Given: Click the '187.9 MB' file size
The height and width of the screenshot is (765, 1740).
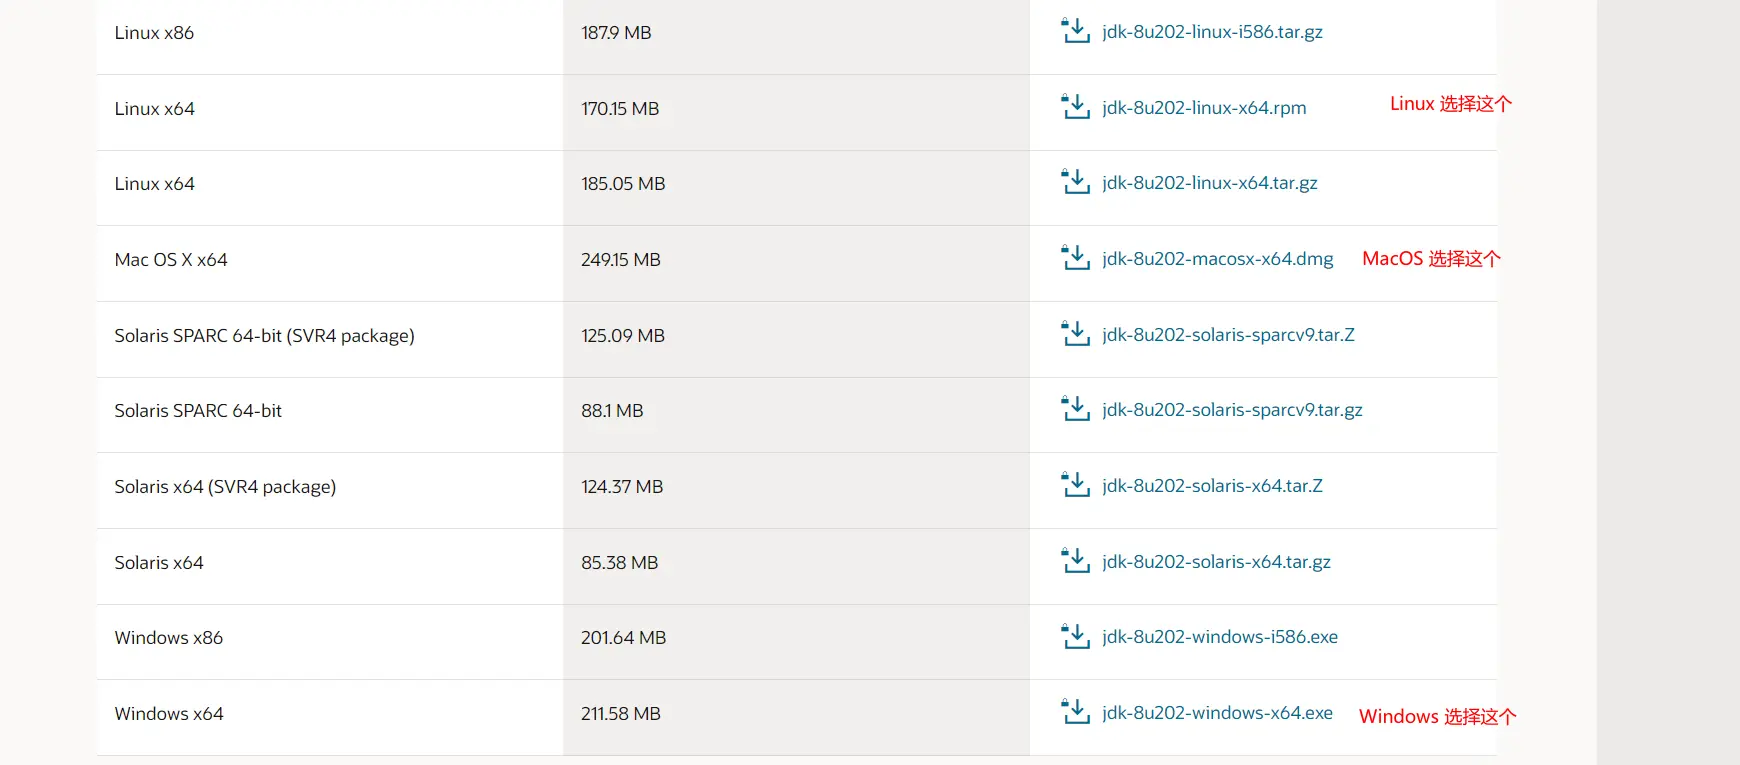Looking at the screenshot, I should (x=616, y=33).
